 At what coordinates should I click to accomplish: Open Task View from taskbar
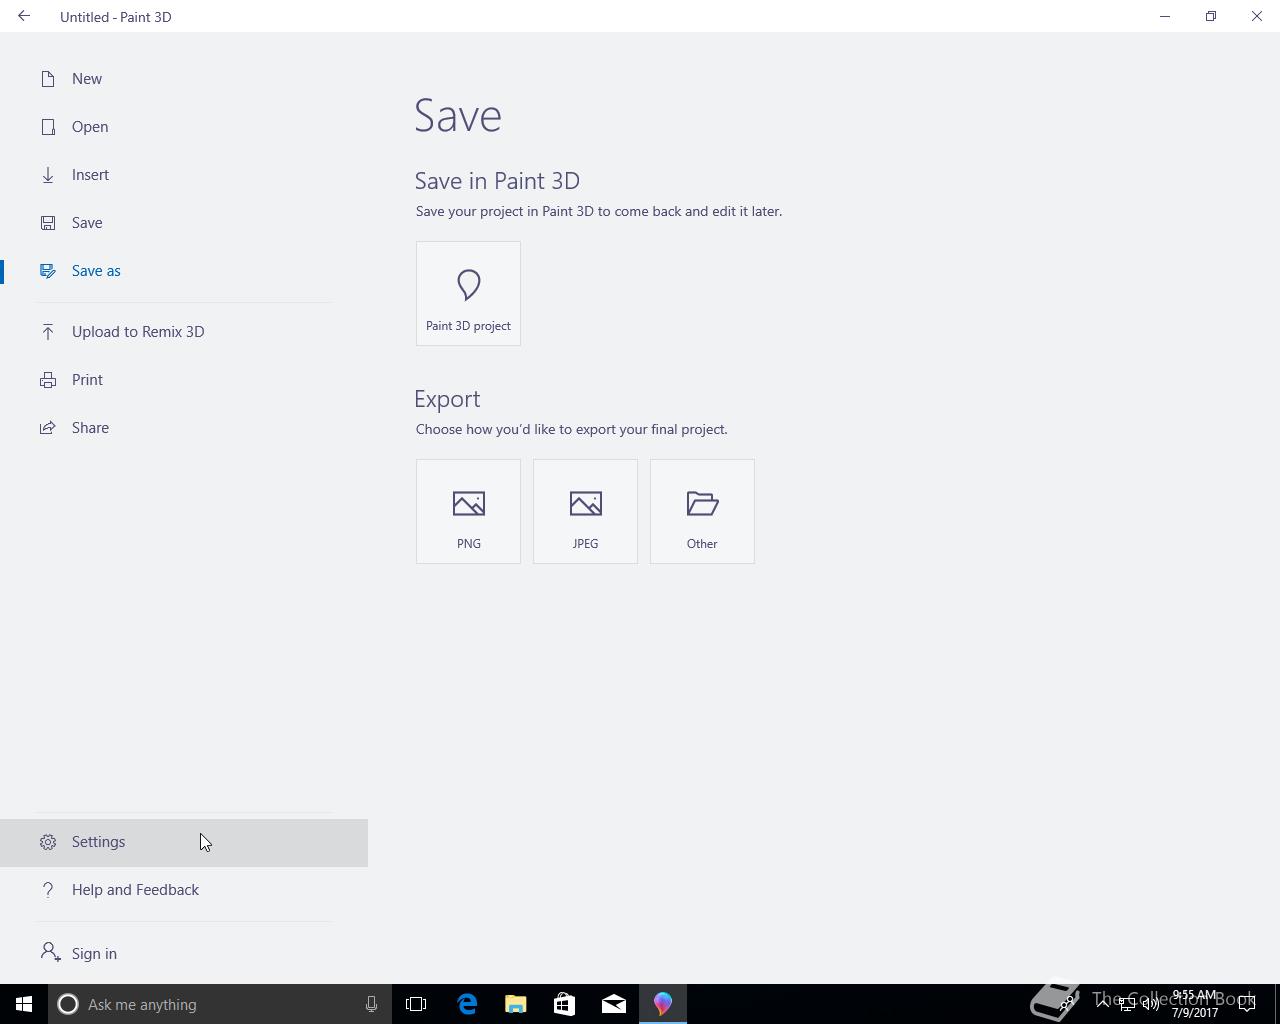(x=416, y=1004)
